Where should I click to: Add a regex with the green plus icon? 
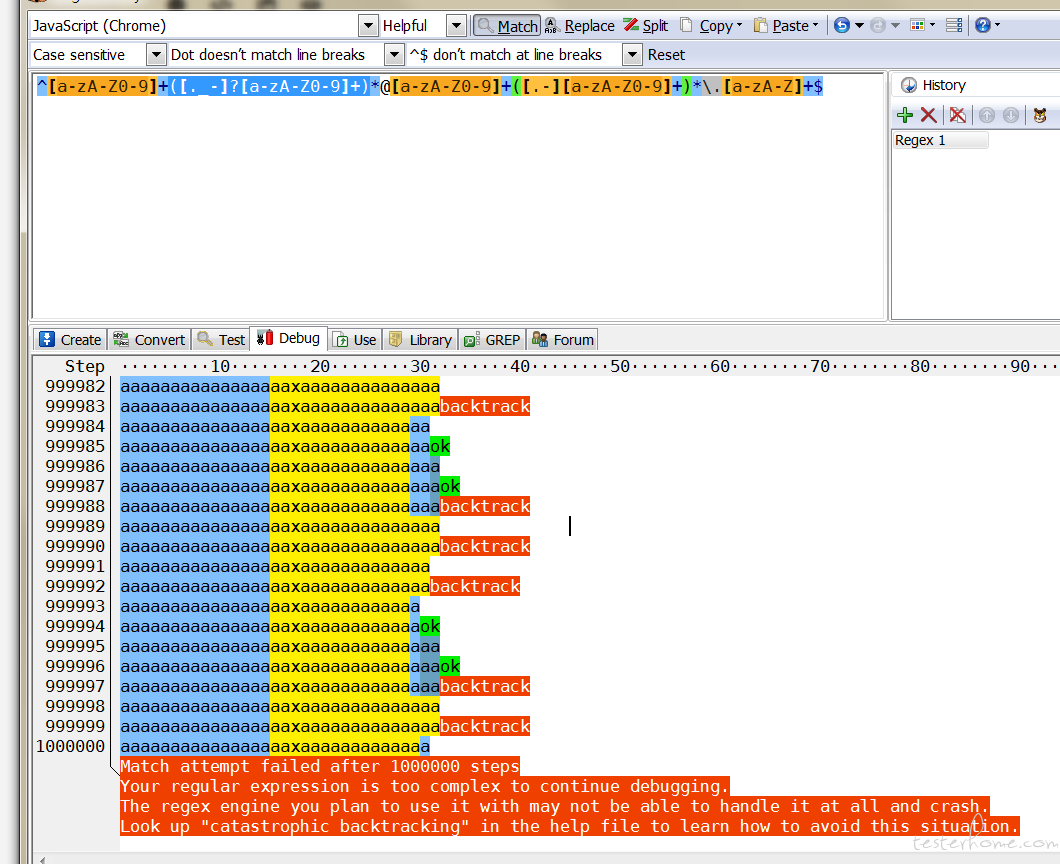pyautogui.click(x=905, y=115)
